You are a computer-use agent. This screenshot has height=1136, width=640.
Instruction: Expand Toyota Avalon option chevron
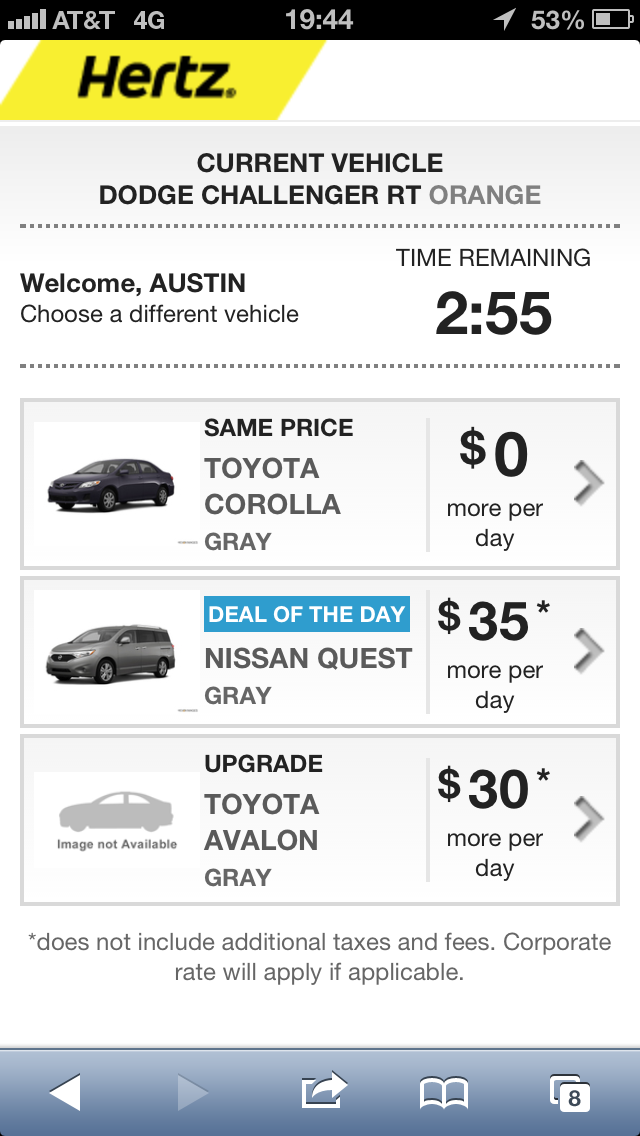588,819
